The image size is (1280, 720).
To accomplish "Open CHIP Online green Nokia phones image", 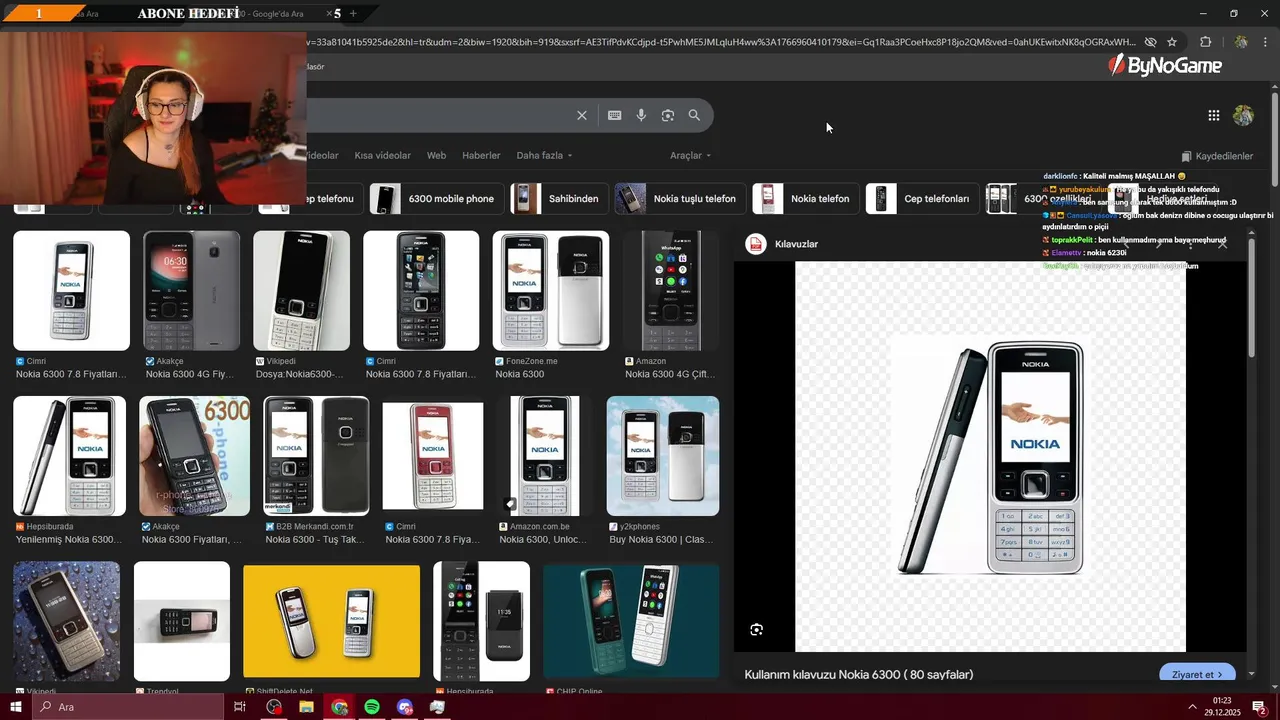I will point(631,621).
